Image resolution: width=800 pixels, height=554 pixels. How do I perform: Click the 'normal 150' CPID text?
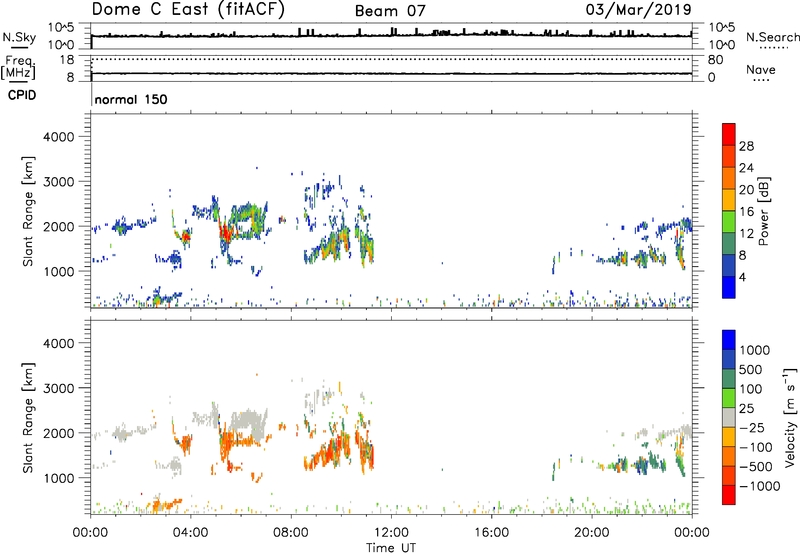pyautogui.click(x=131, y=99)
